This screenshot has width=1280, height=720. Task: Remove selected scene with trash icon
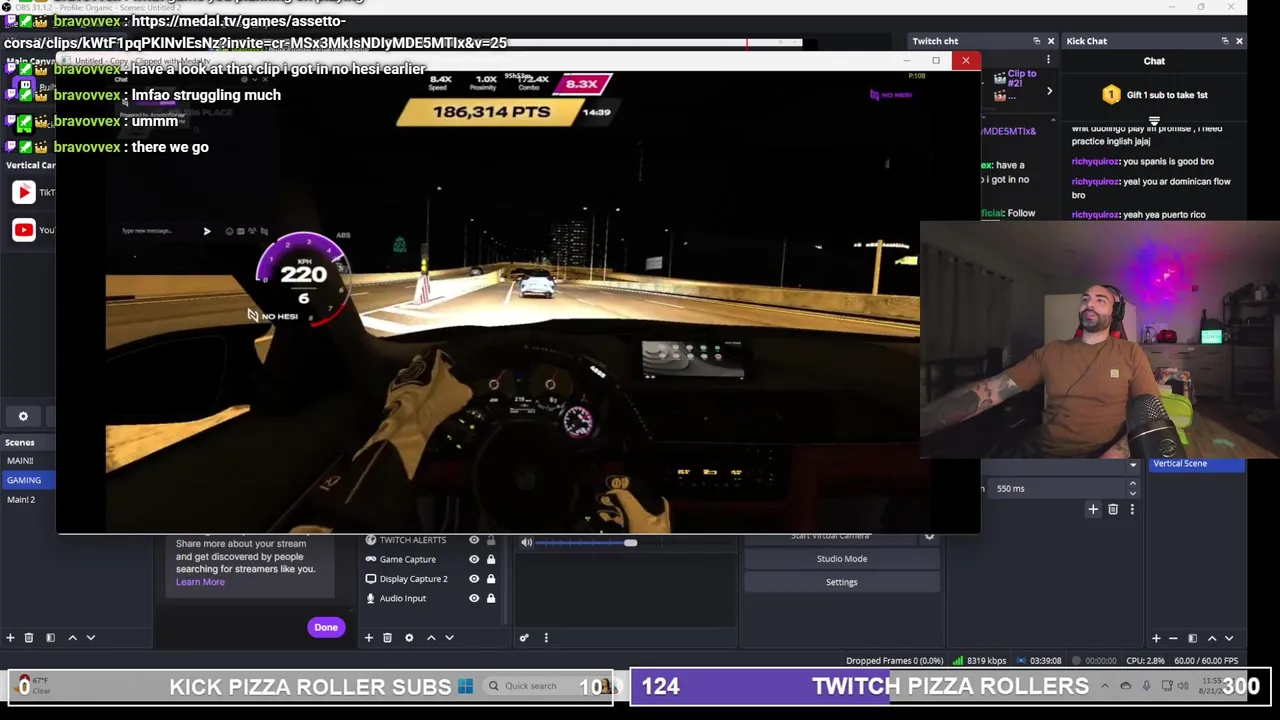click(29, 637)
